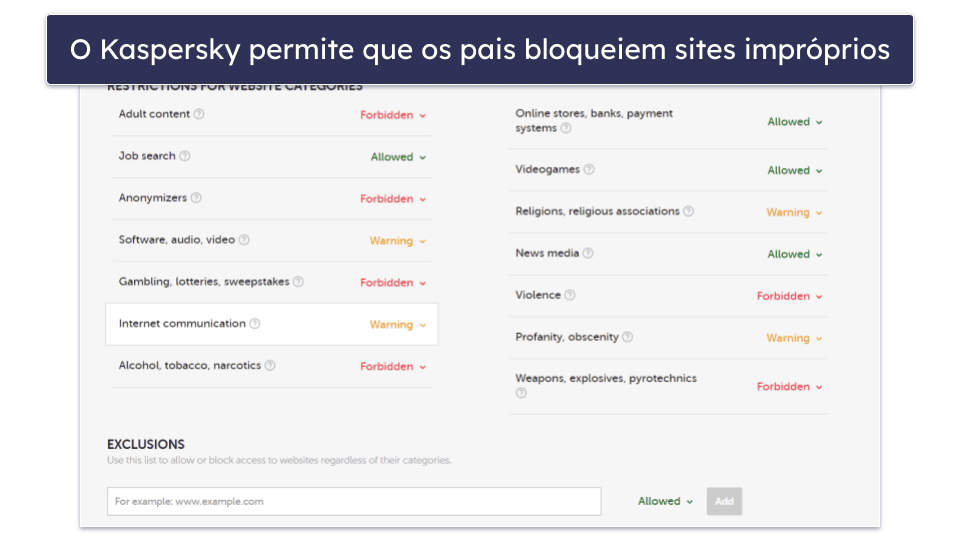Open Job search Allowed dropdown

coord(398,157)
